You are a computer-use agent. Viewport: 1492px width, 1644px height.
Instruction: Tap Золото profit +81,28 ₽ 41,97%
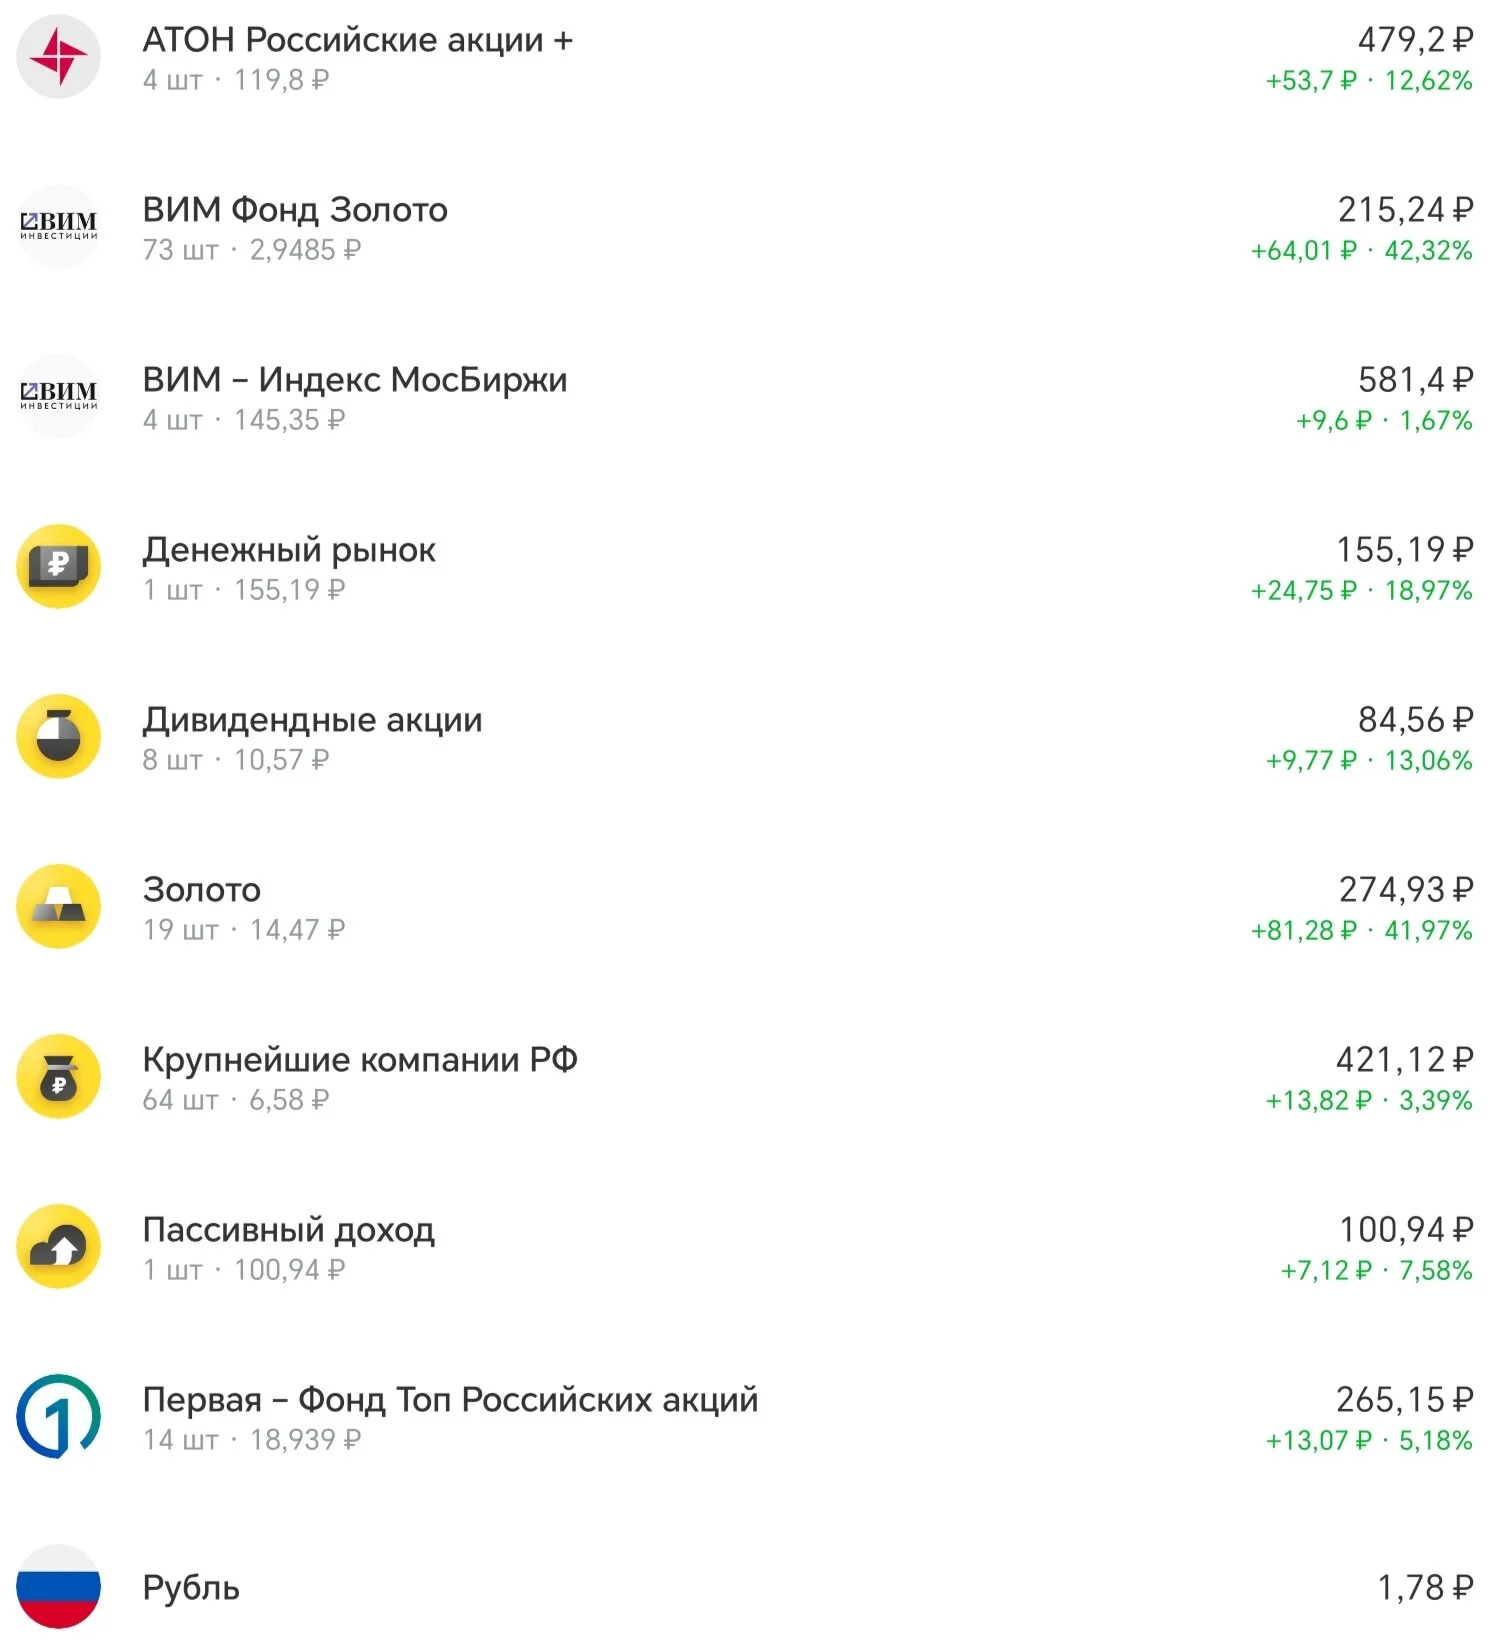click(1361, 931)
